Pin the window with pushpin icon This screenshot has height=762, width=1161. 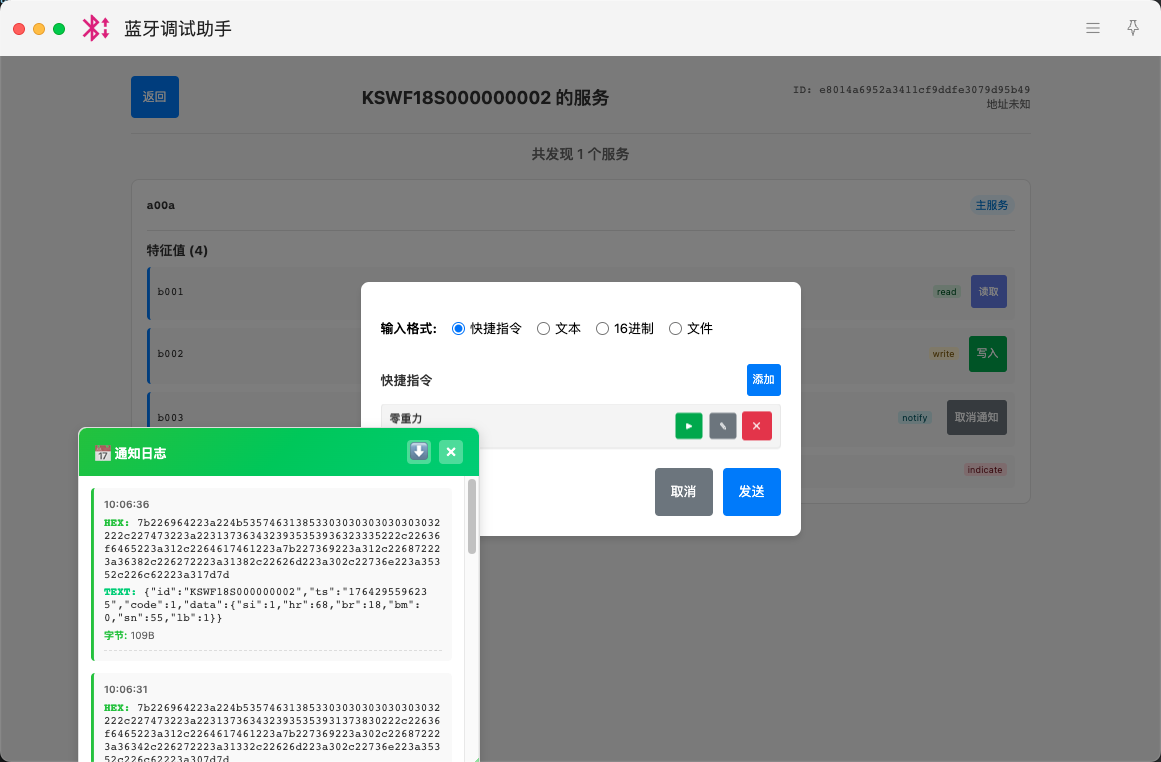coord(1133,28)
